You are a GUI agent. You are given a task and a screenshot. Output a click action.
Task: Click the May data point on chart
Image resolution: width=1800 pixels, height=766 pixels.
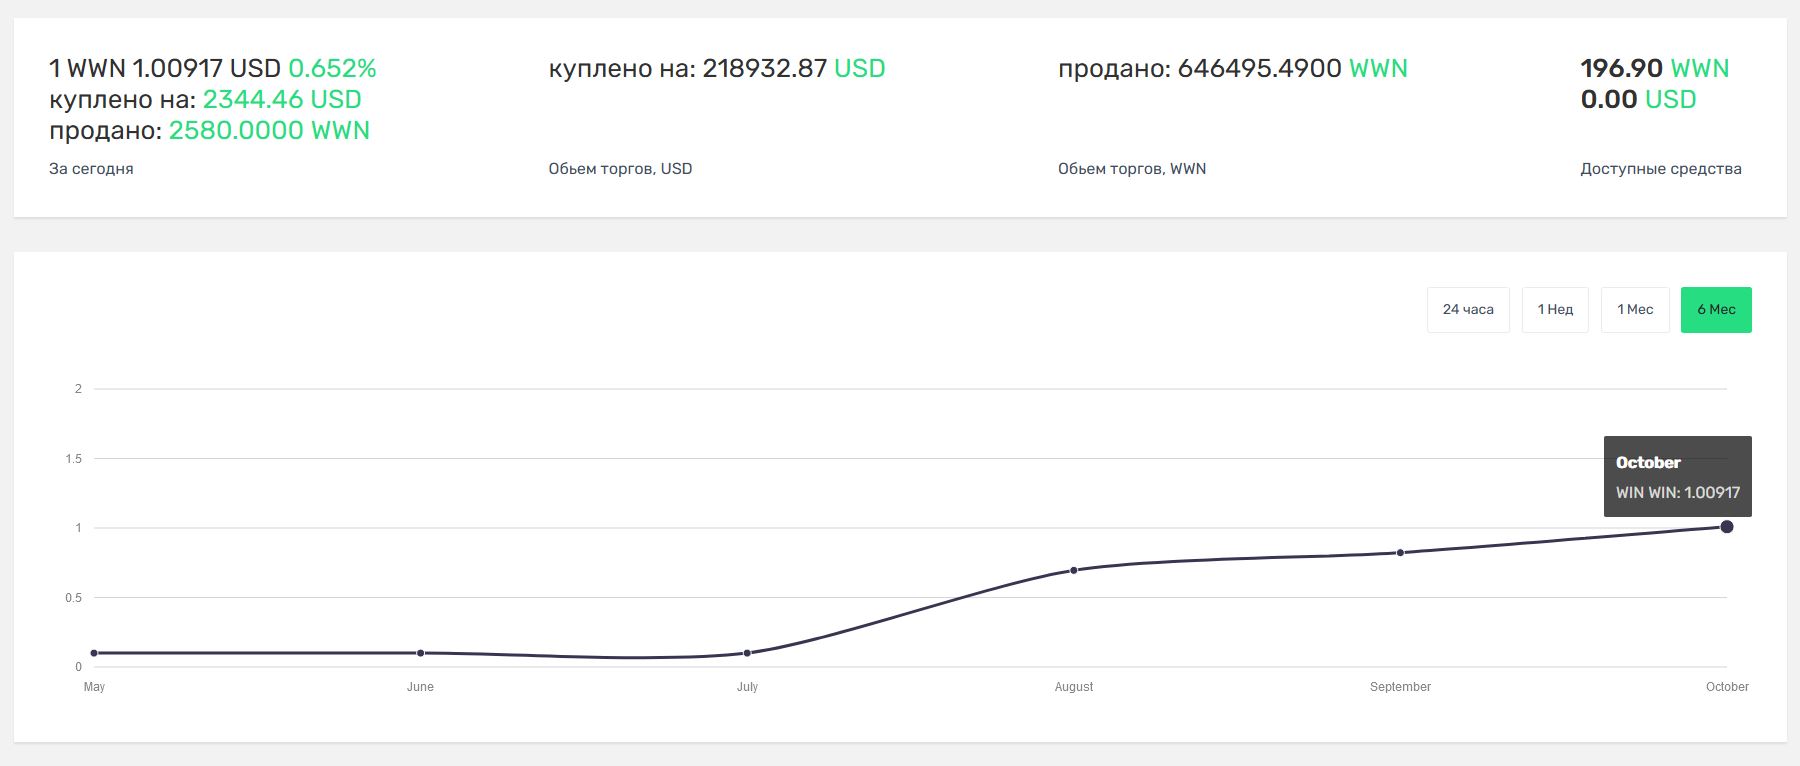click(x=94, y=653)
